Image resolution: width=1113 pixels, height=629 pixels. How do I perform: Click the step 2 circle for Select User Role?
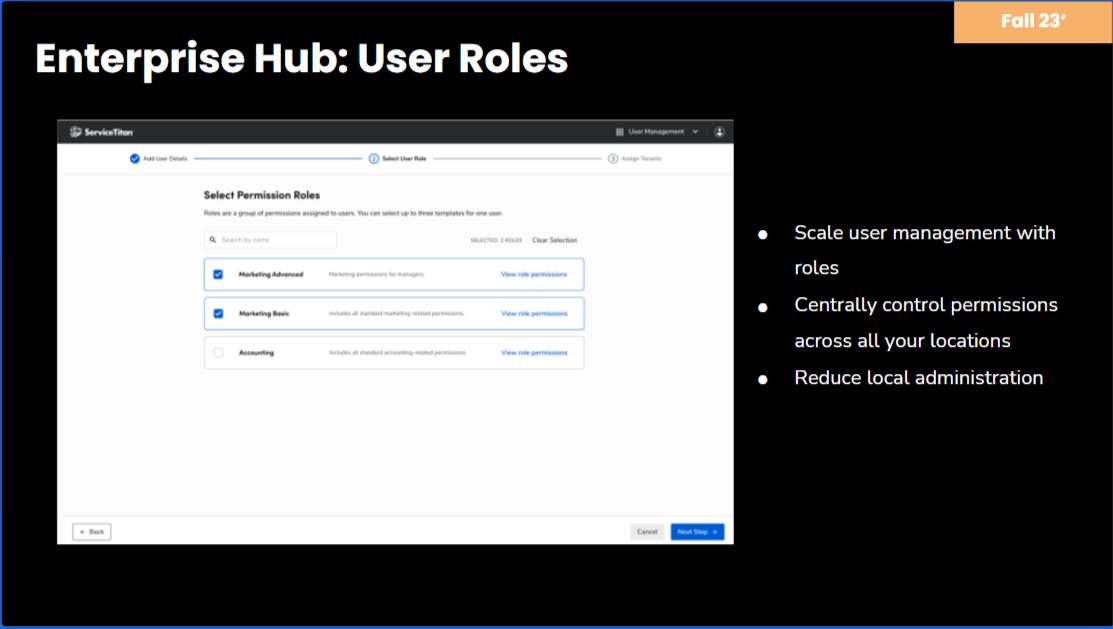[374, 159]
